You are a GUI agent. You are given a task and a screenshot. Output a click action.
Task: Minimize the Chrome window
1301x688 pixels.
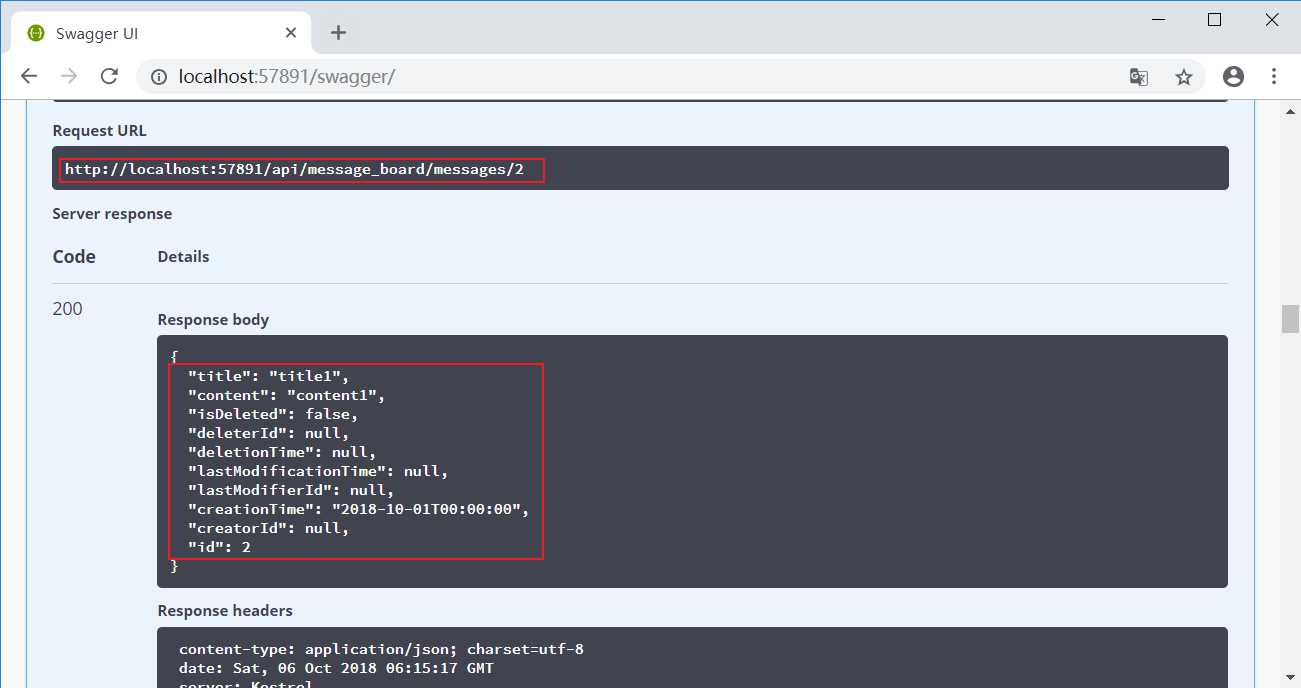click(1156, 19)
